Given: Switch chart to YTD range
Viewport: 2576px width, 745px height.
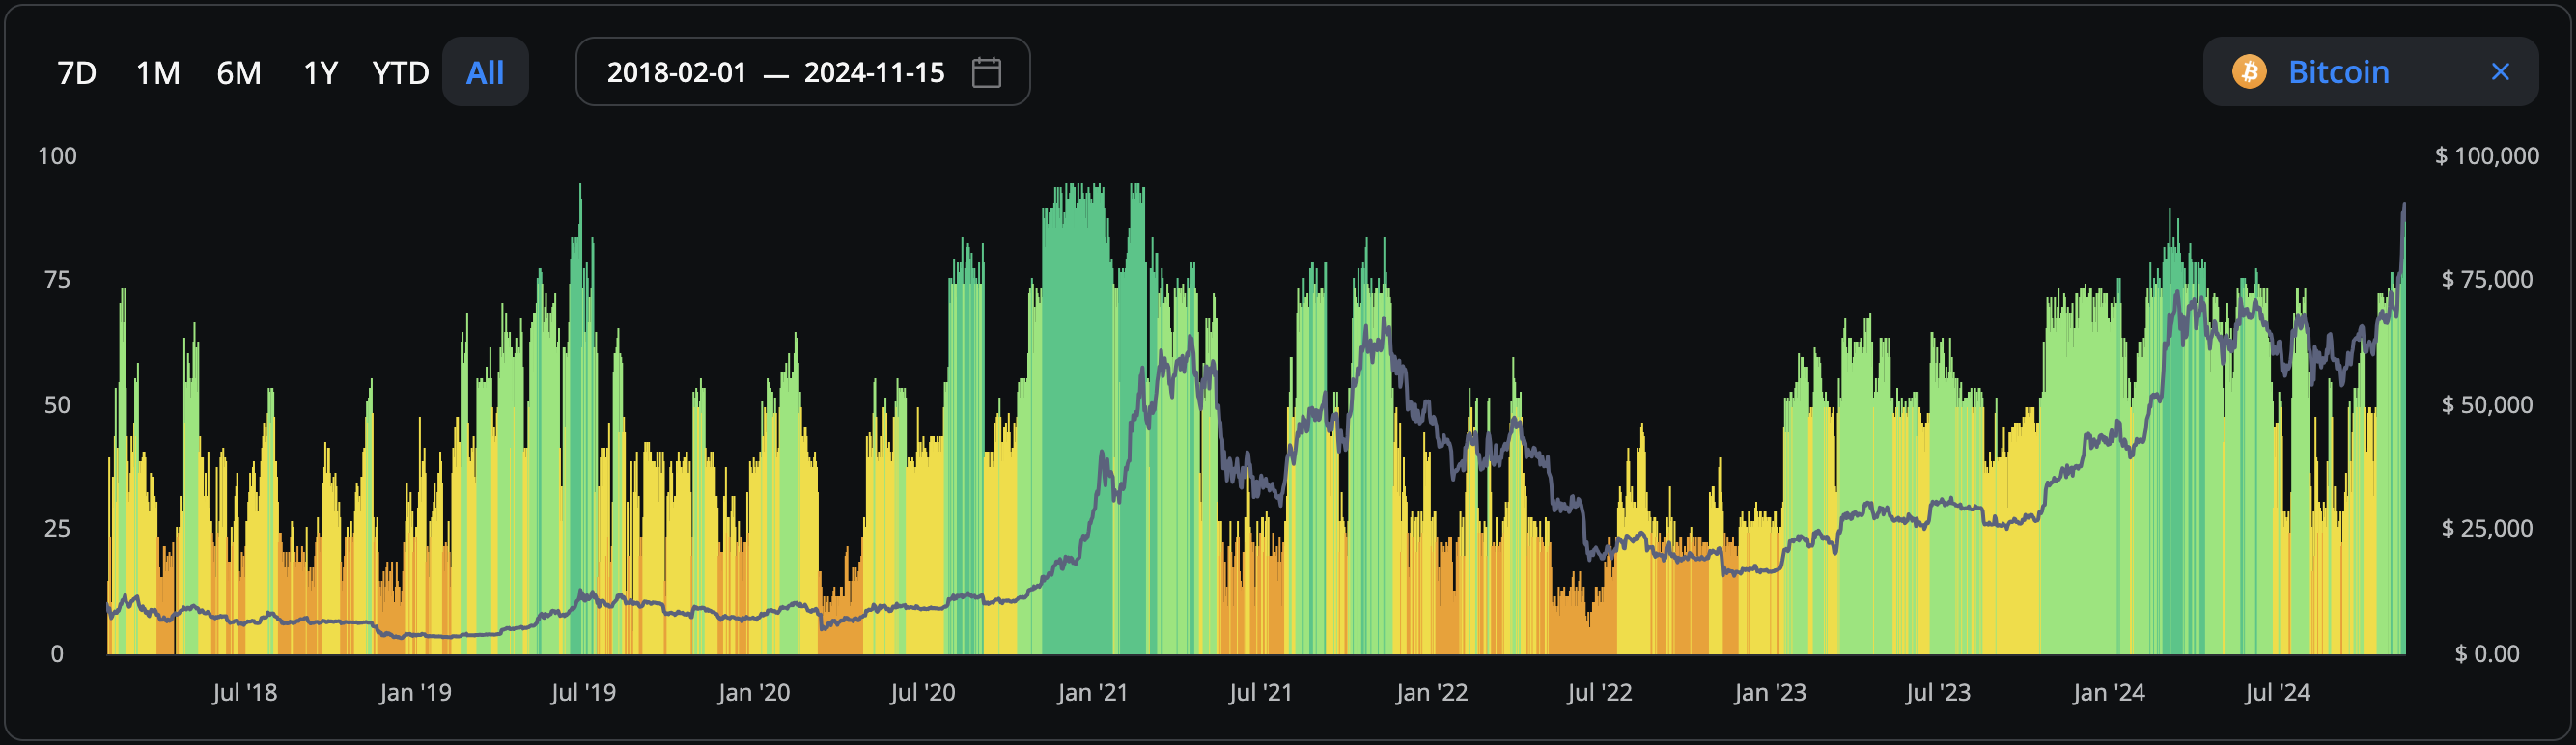Looking at the screenshot, I should coord(400,73).
